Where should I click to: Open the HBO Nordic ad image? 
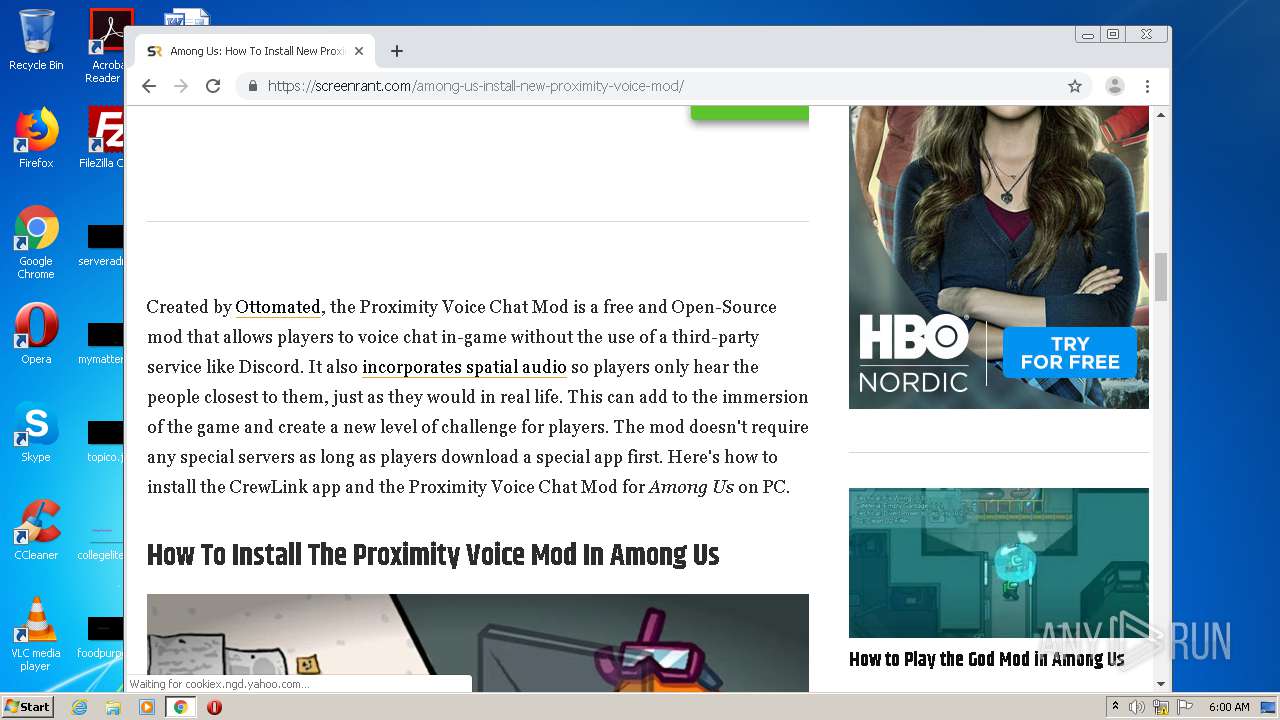[999, 257]
